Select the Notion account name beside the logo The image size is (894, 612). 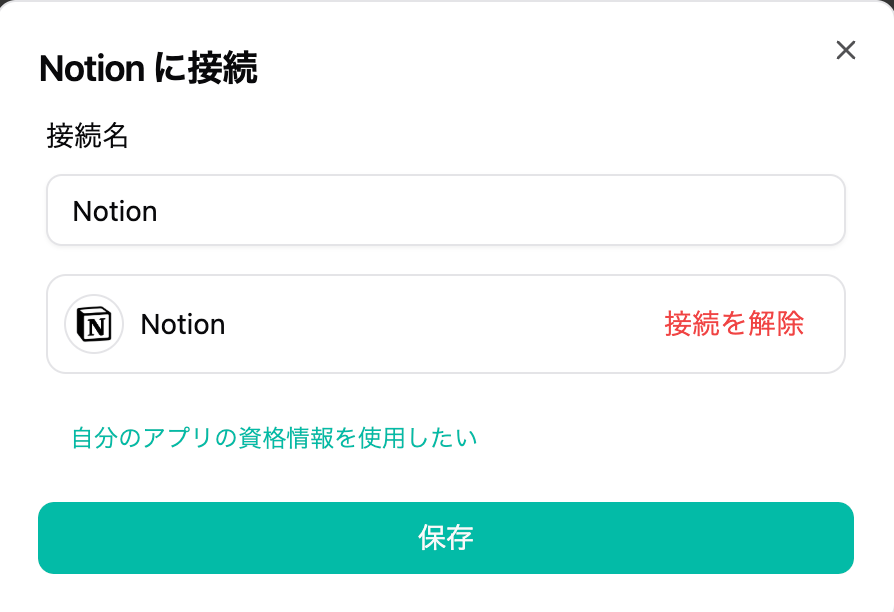click(x=183, y=324)
